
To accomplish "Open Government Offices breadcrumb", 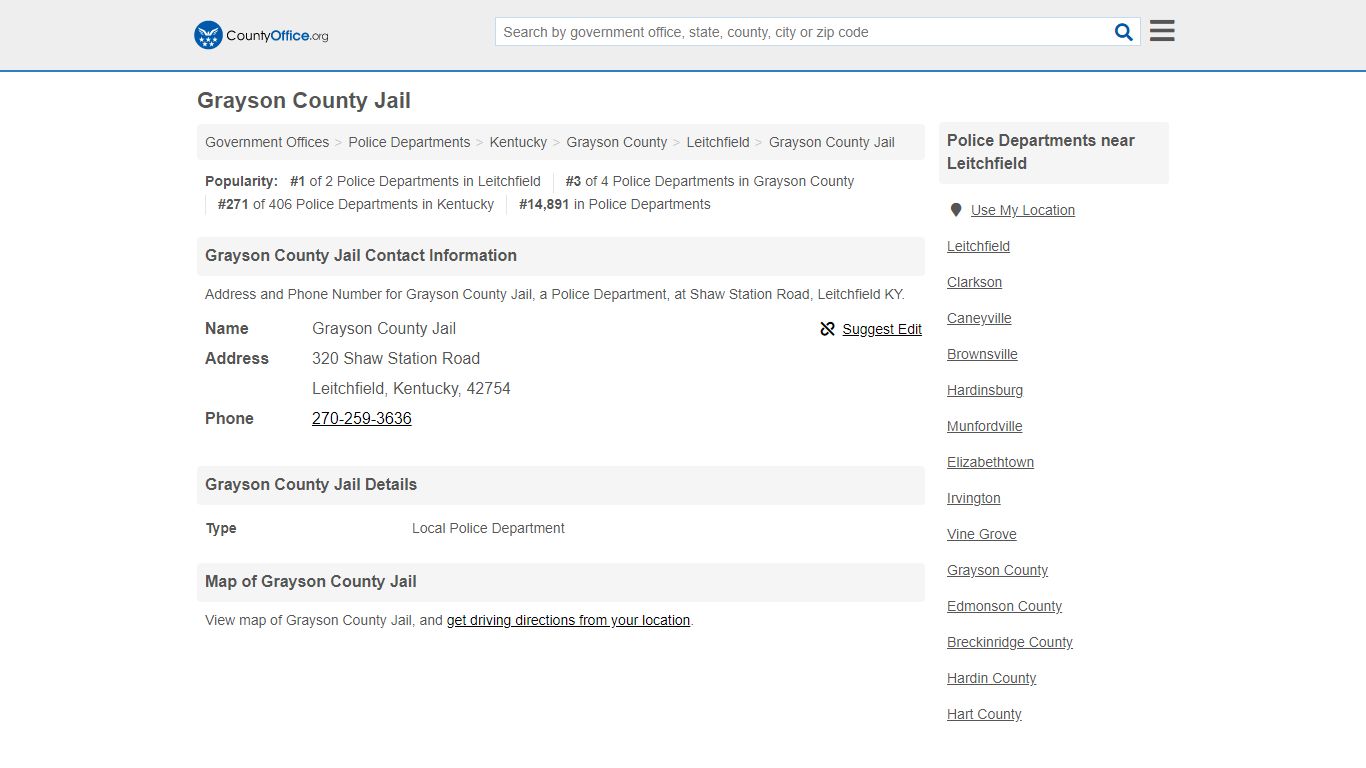I will (x=267, y=142).
